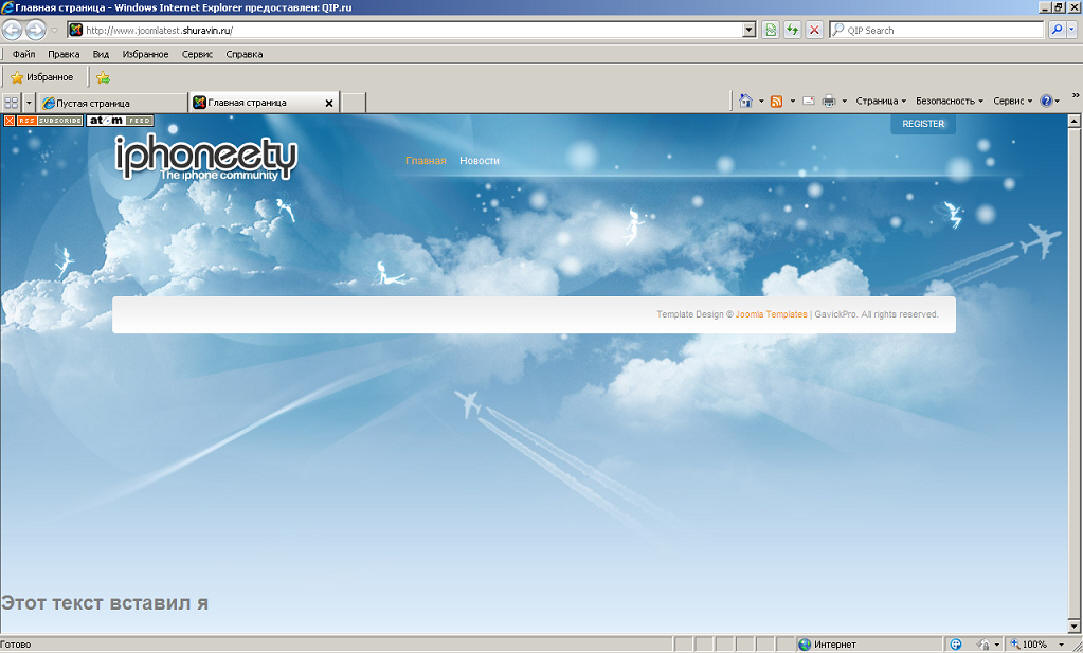Open the Избранное menu in menu bar
1083x653 pixels.
(145, 54)
